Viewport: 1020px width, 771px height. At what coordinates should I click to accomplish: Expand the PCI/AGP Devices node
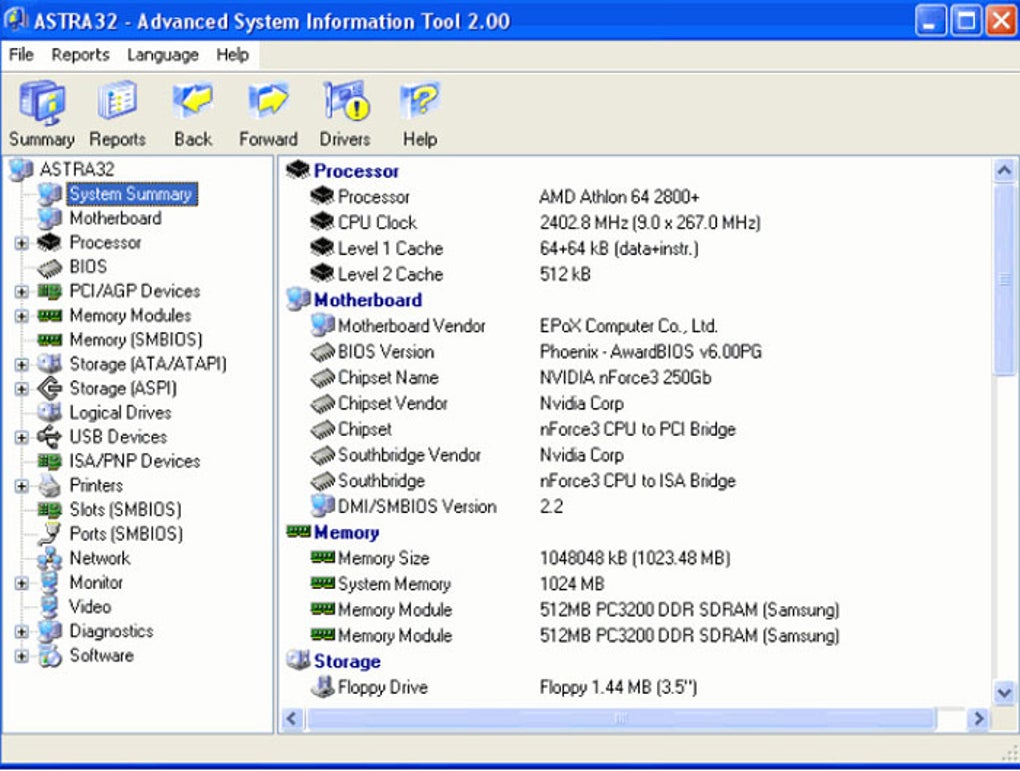coord(21,291)
